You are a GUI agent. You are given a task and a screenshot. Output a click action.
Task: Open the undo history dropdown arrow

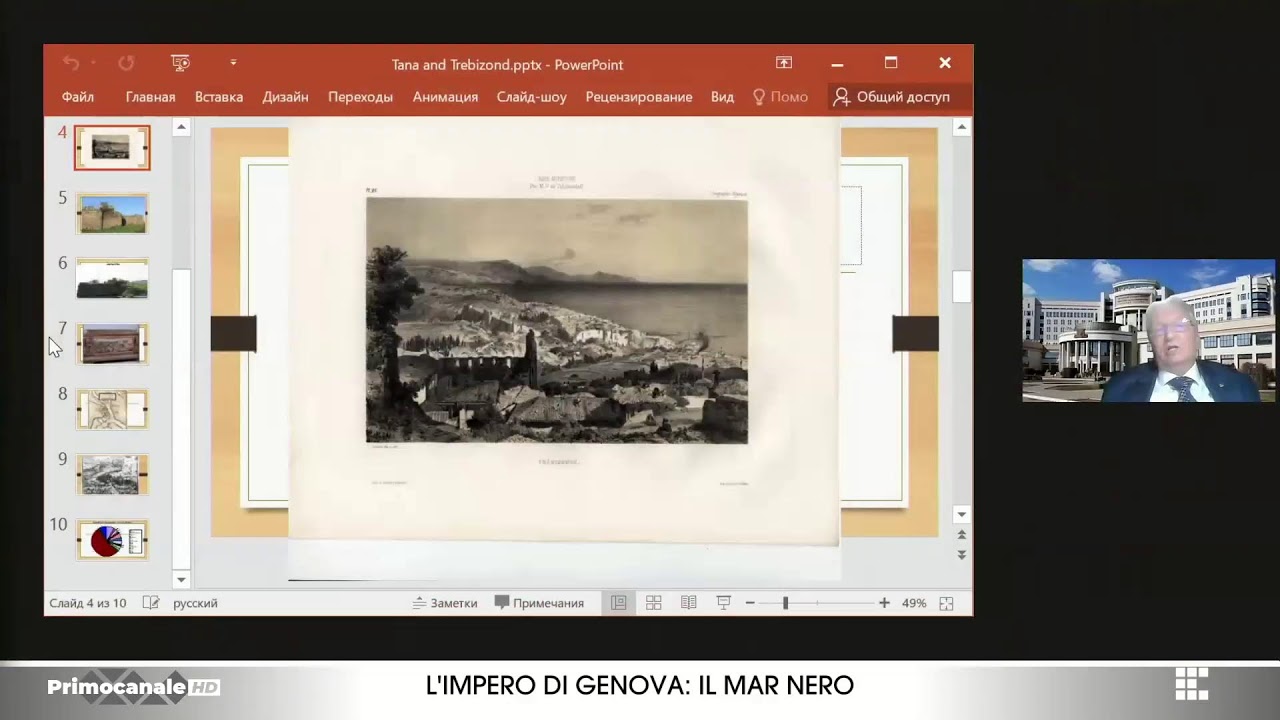click(x=93, y=63)
